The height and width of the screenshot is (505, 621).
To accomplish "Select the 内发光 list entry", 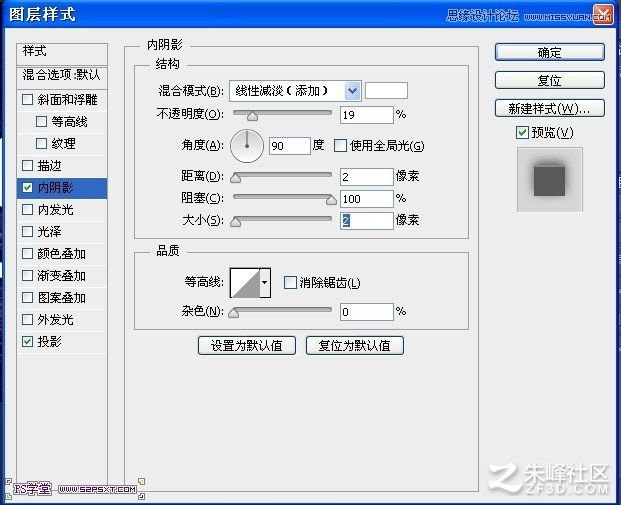I will 62,209.
